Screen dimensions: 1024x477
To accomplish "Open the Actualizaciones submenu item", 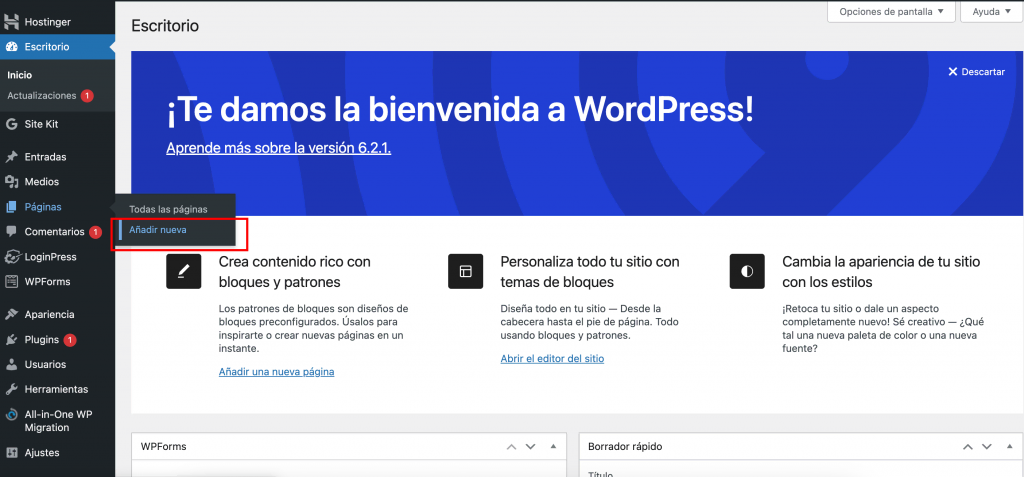I will [x=42, y=96].
